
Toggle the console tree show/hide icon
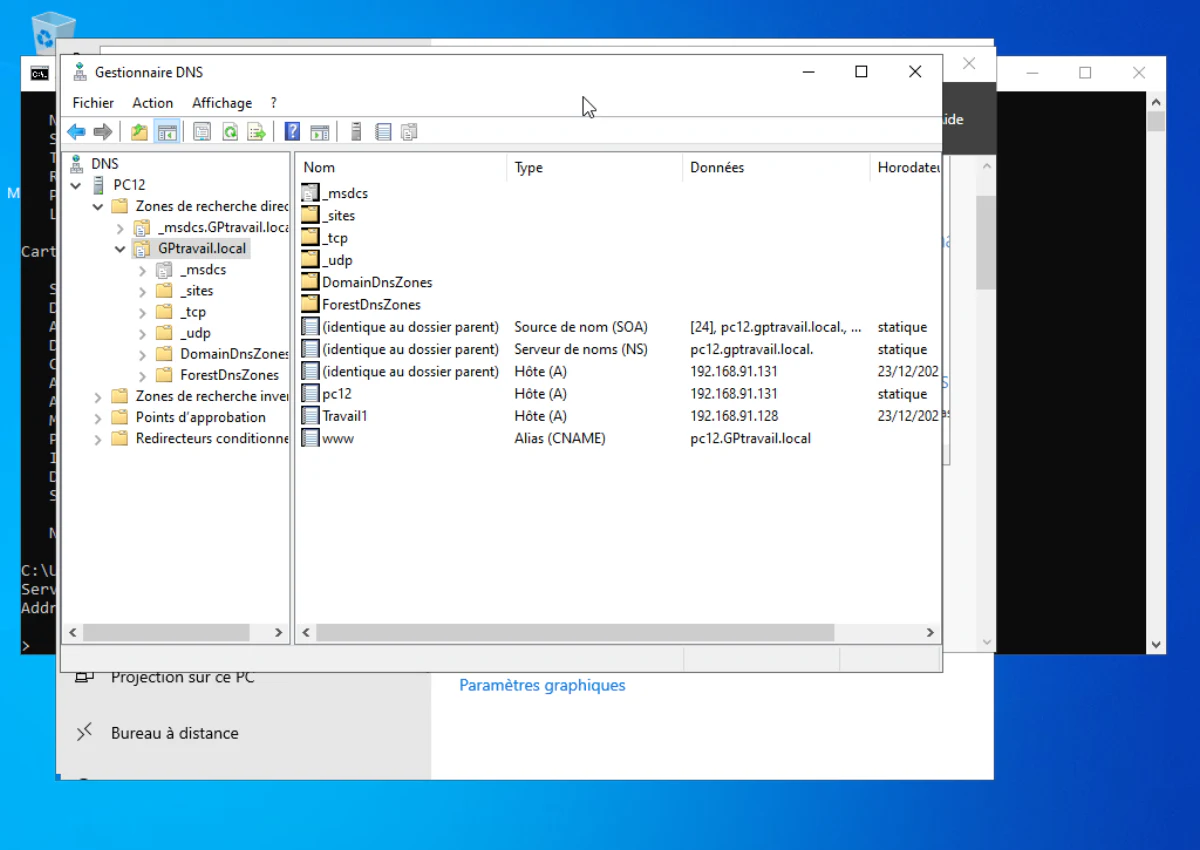[166, 132]
